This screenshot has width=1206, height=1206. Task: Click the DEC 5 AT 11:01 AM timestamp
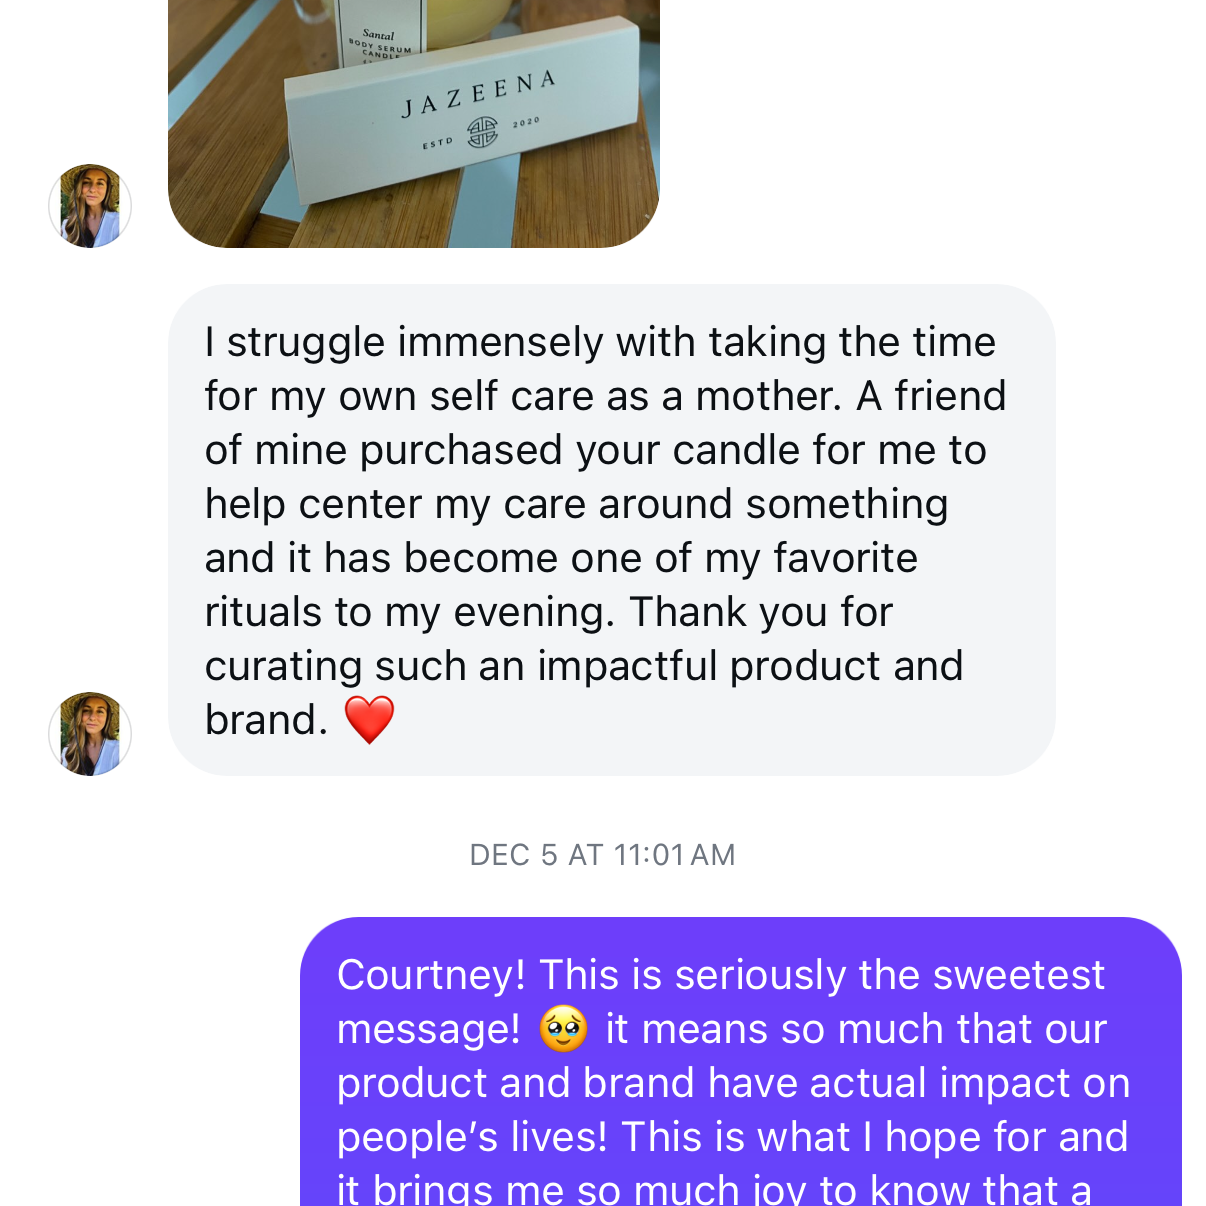[602, 855]
